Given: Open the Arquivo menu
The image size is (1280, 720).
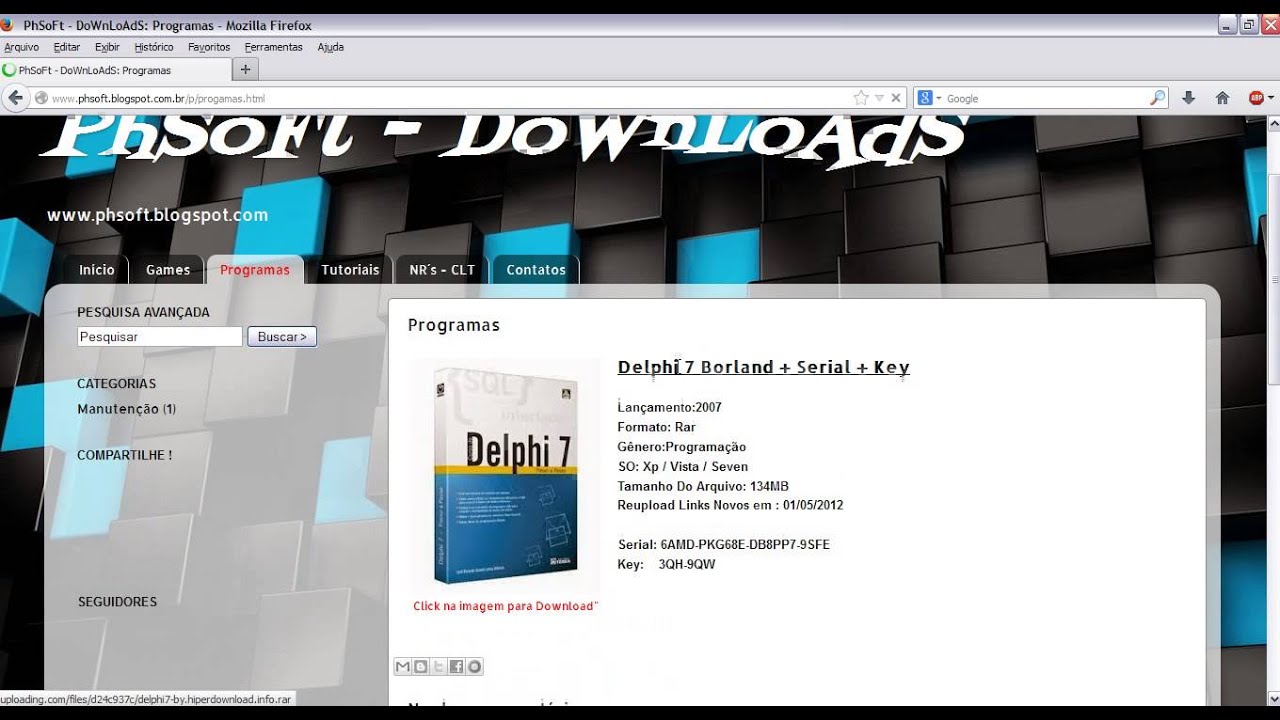Looking at the screenshot, I should pos(21,47).
